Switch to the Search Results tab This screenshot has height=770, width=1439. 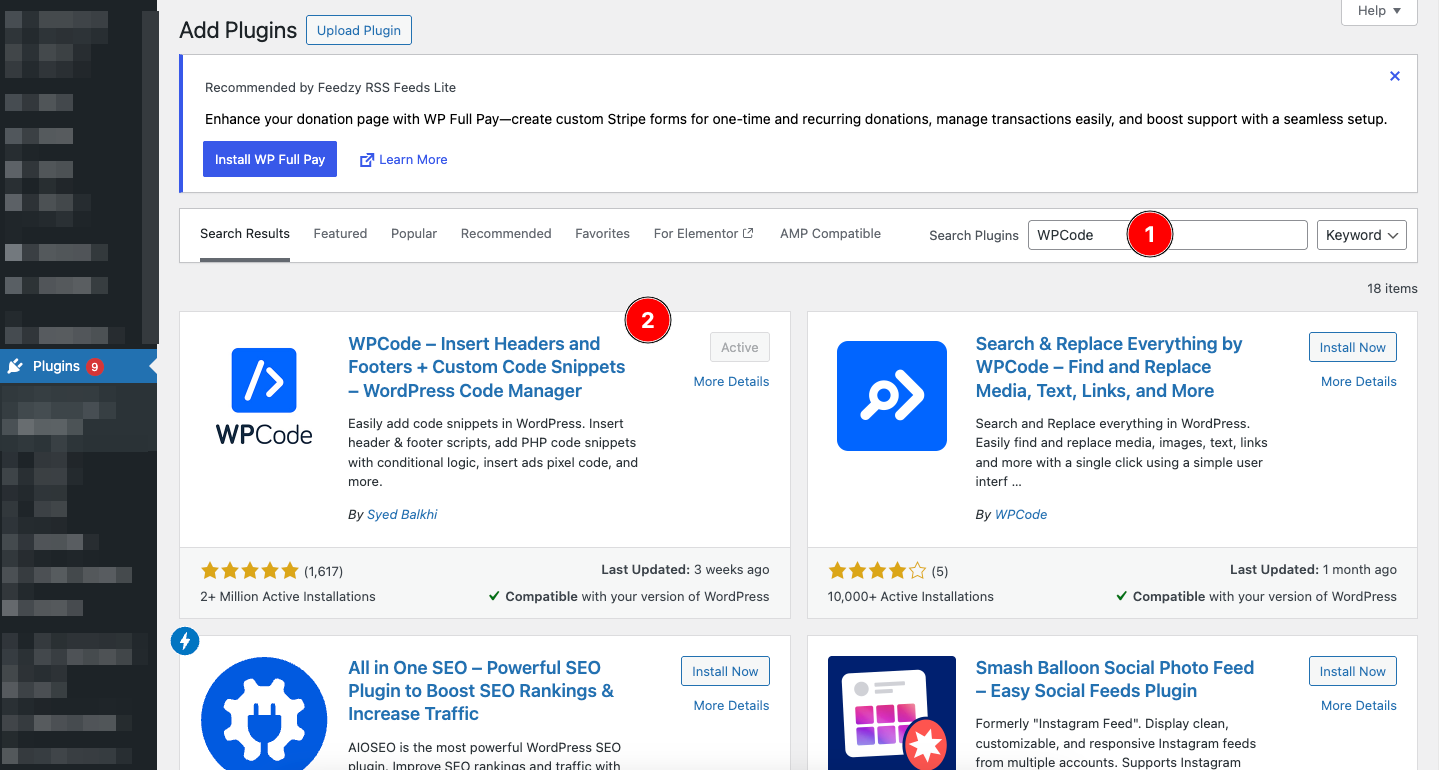click(x=245, y=234)
